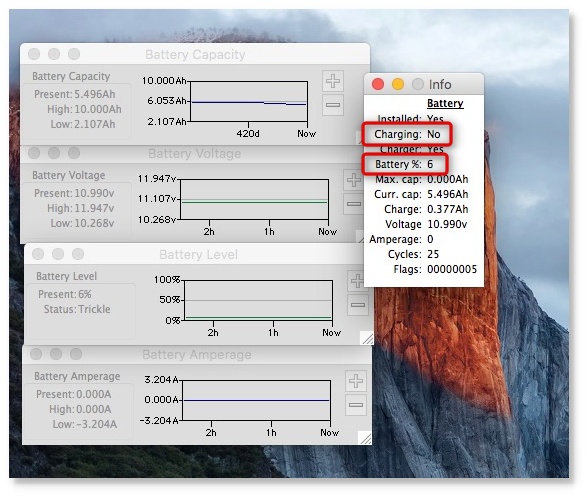Click minus zoom button in Battery Capacity

pos(333,105)
